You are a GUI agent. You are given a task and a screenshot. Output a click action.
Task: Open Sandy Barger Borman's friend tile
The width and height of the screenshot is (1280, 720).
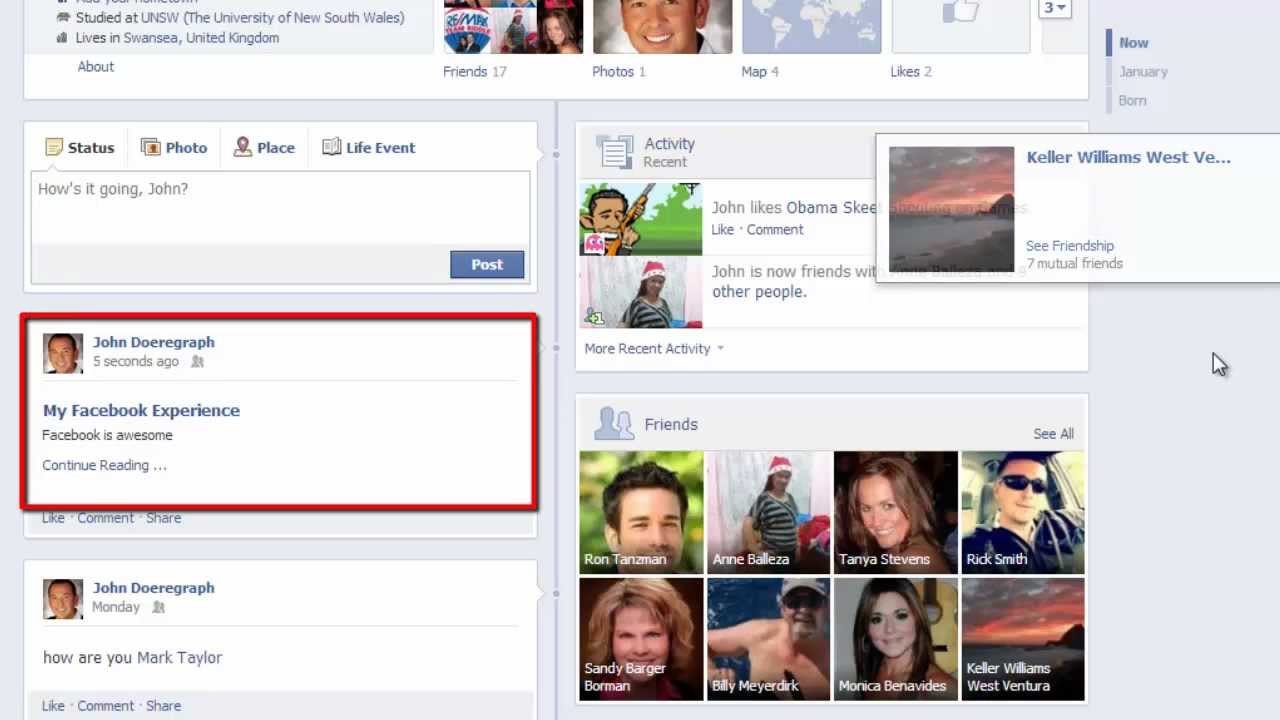641,639
